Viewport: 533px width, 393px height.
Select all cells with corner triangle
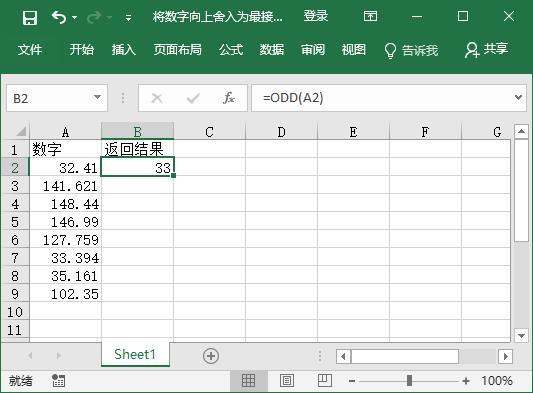coord(21,131)
